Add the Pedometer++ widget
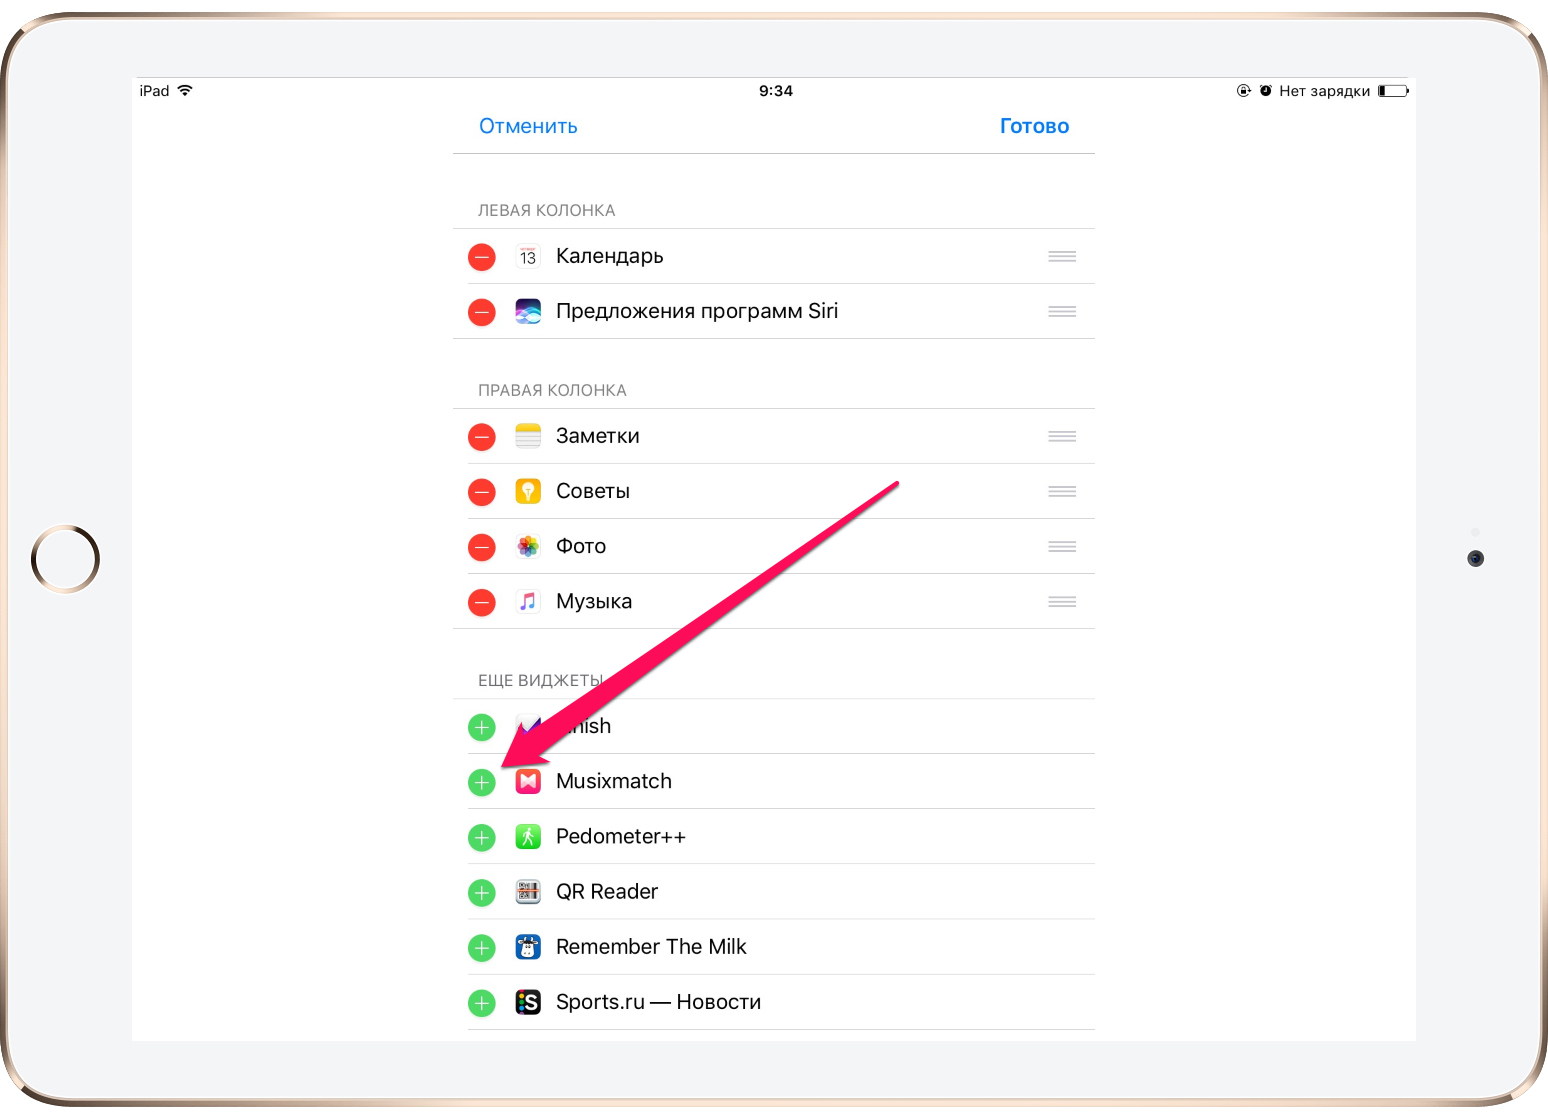This screenshot has width=1548, height=1120. point(482,837)
